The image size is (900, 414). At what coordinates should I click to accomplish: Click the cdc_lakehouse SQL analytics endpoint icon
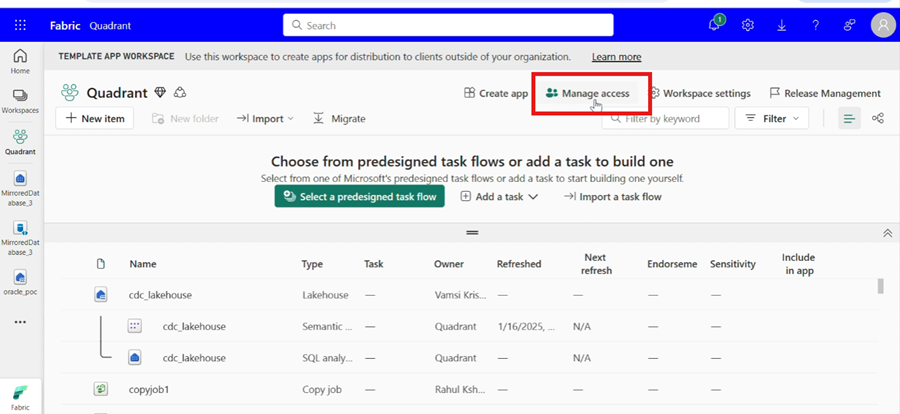(x=134, y=358)
